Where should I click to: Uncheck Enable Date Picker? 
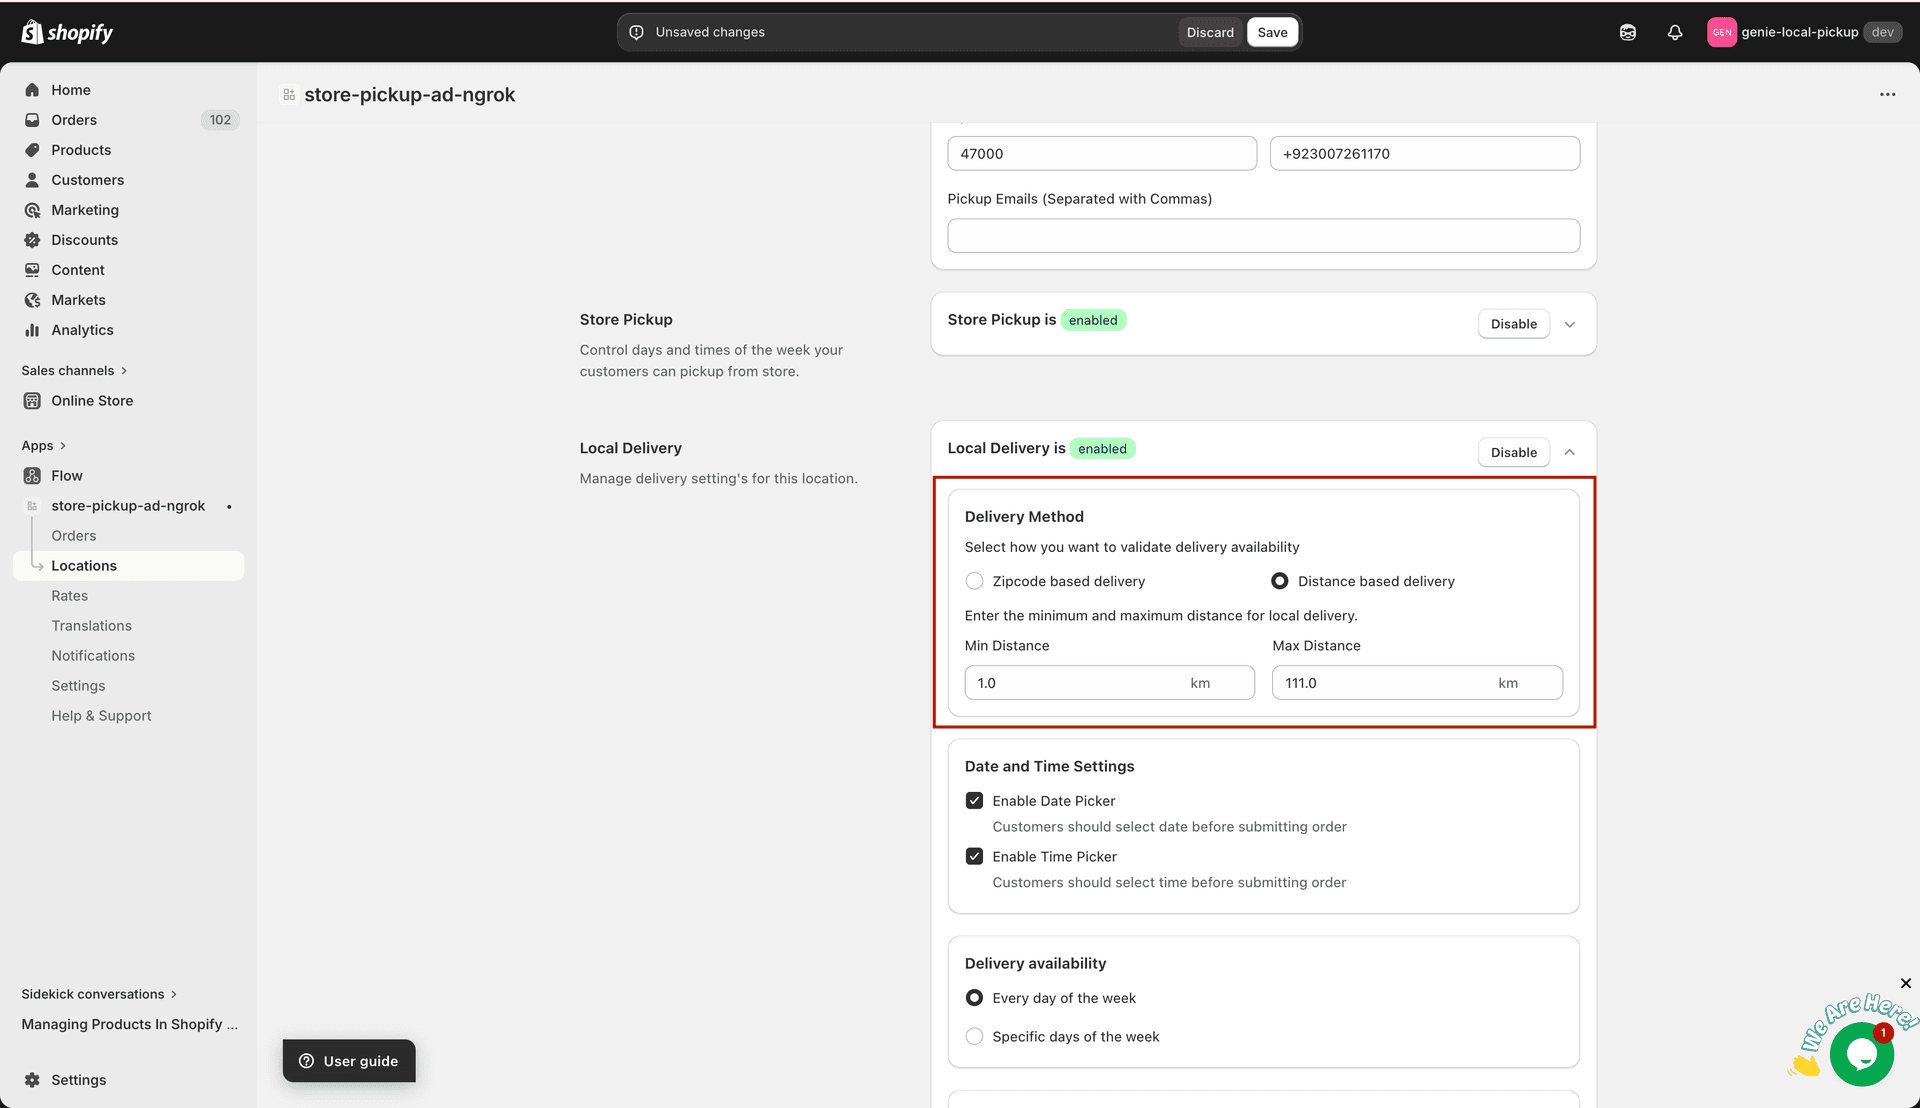tap(974, 800)
